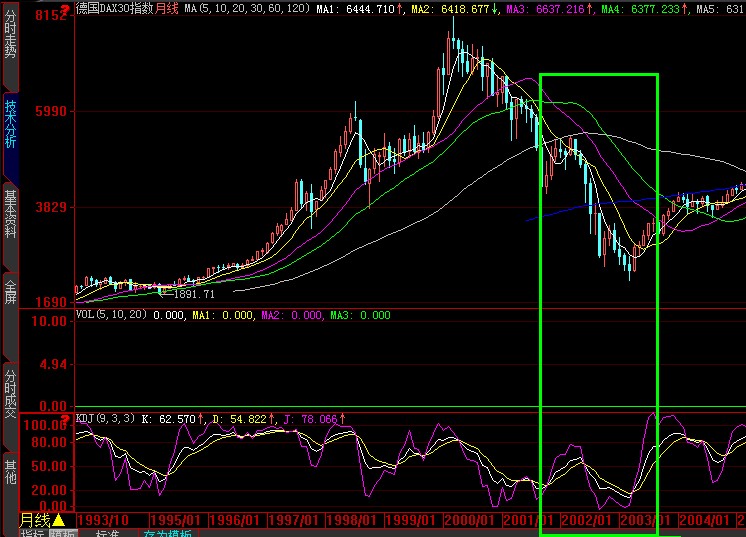The height and width of the screenshot is (537, 746).
Task: Click the red 月线 label in chart title
Action: (x=167, y=9)
